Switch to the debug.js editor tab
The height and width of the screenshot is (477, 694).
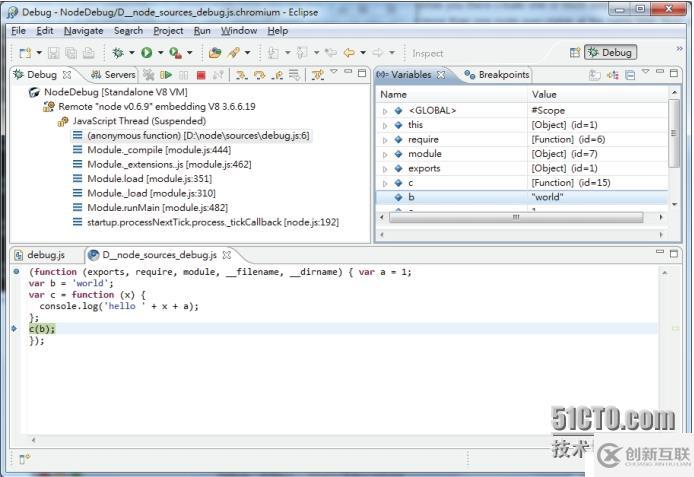pyautogui.click(x=41, y=255)
